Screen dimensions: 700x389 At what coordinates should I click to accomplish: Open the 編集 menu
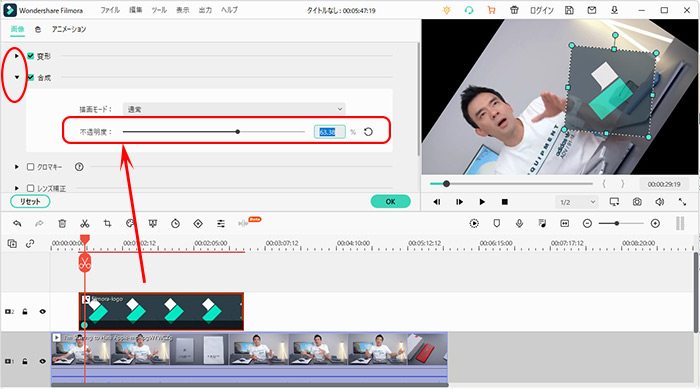[x=135, y=10]
